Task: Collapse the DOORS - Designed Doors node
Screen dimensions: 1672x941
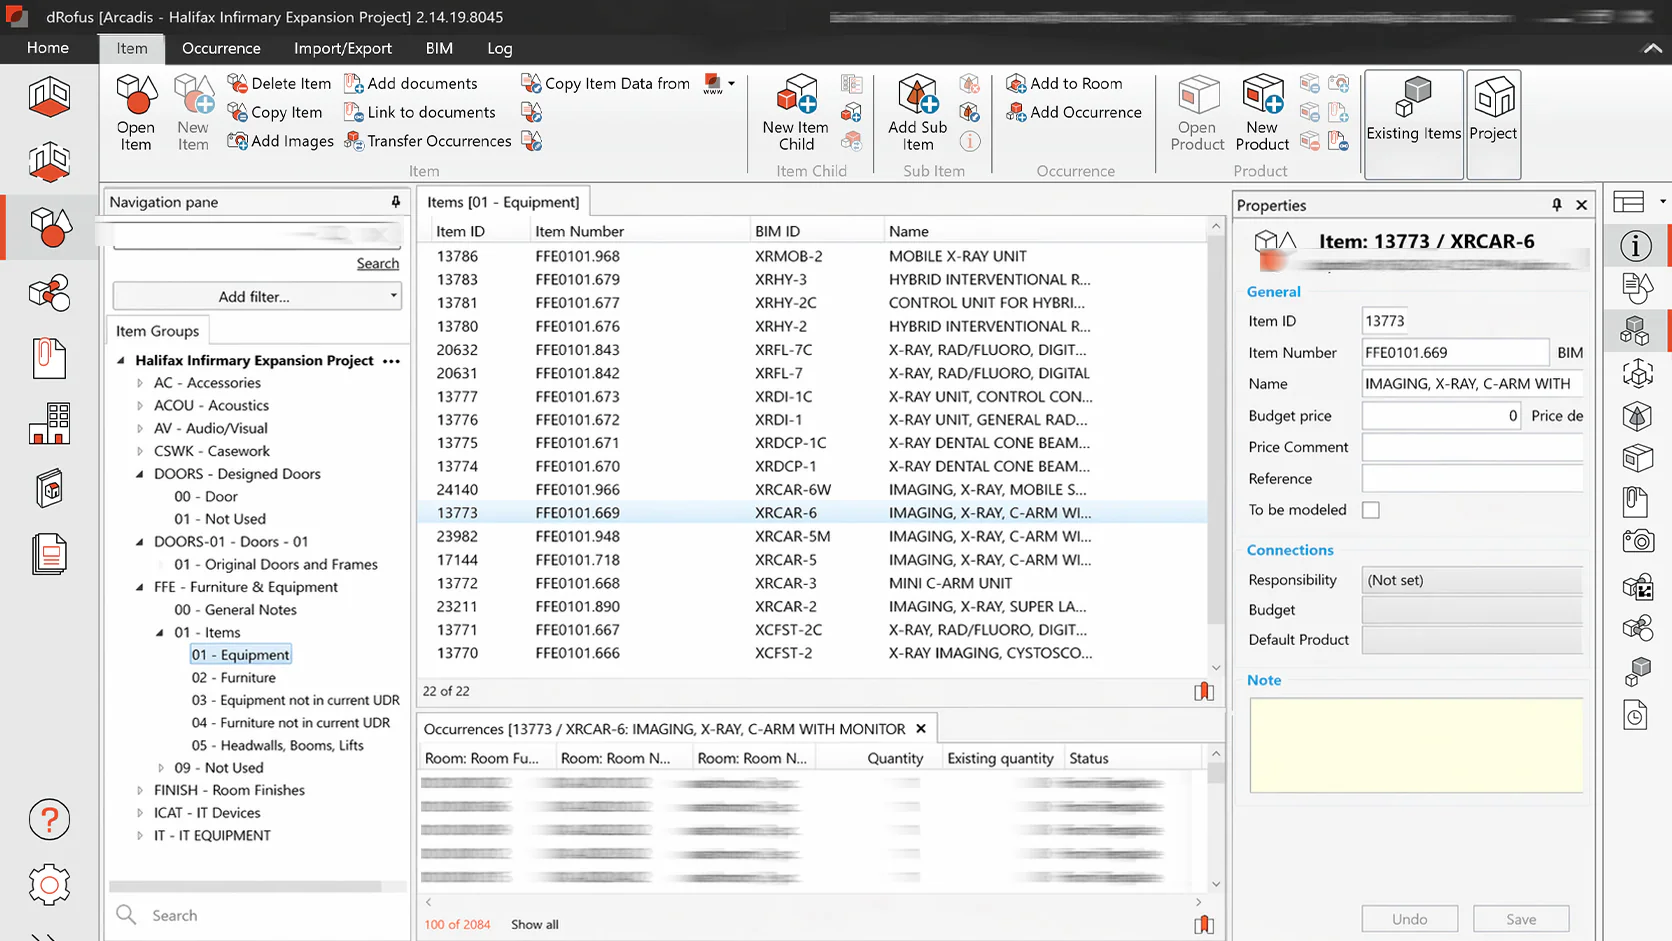Action: click(140, 474)
